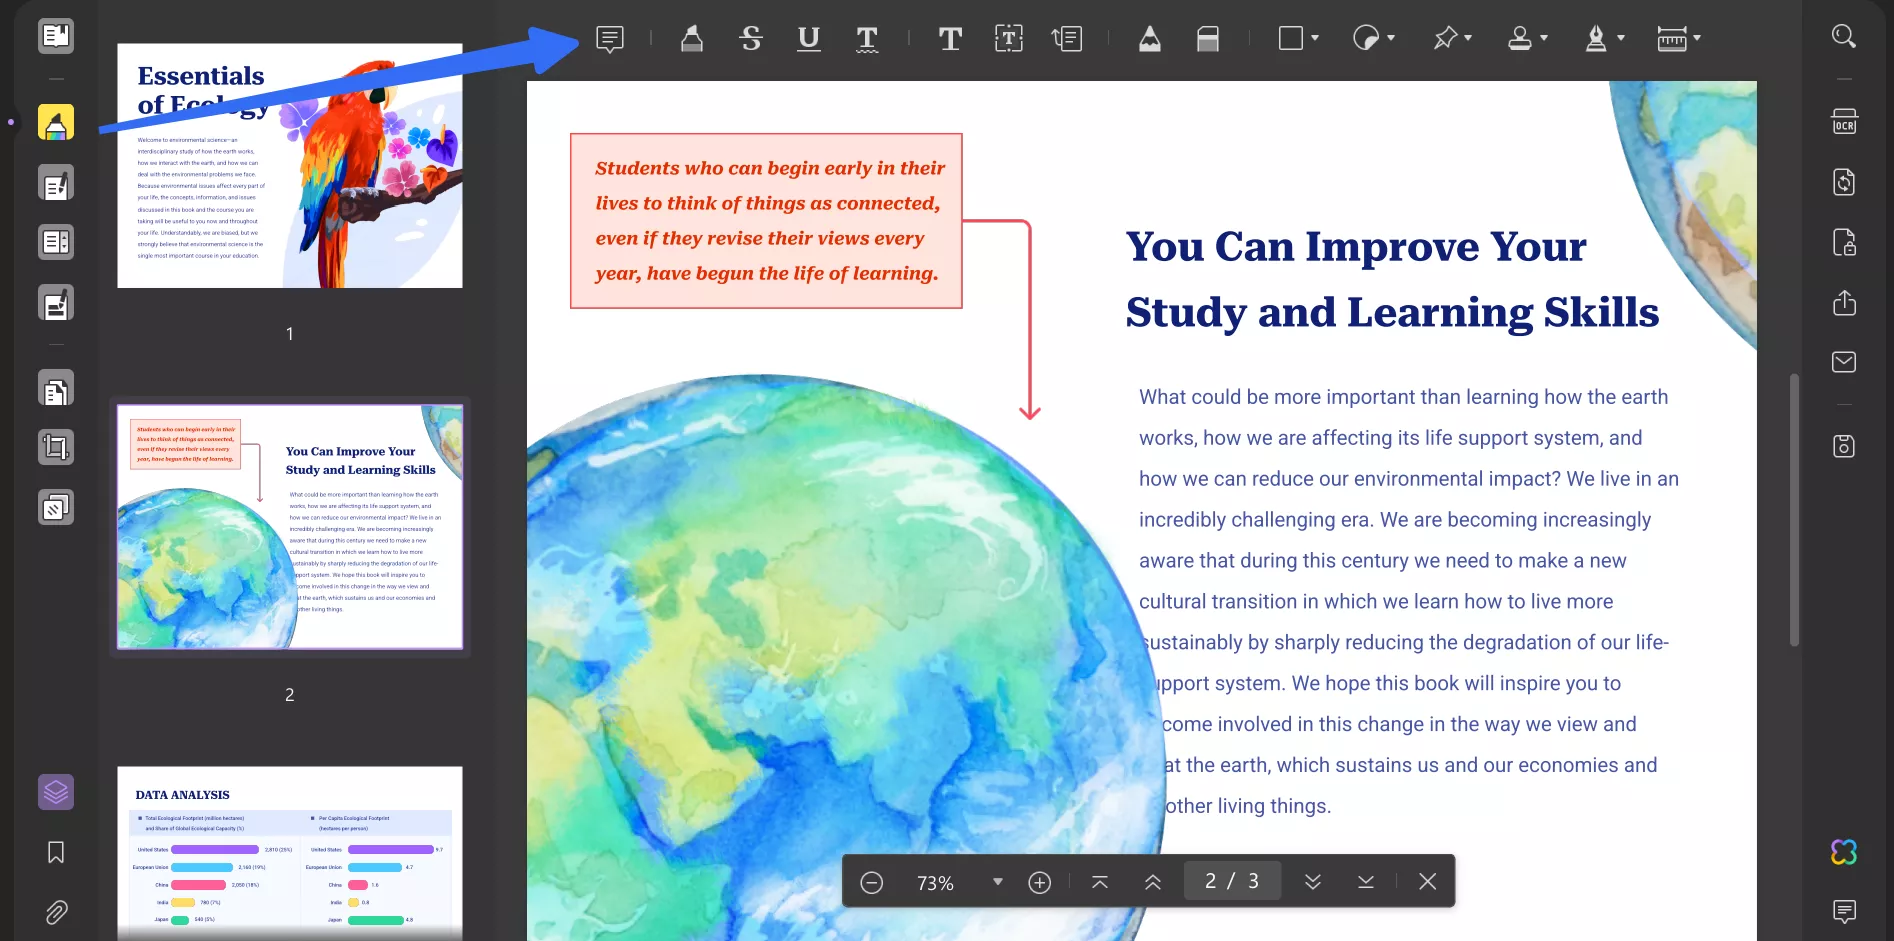Open the Search magnifier
The height and width of the screenshot is (941, 1894).
[x=1844, y=37]
